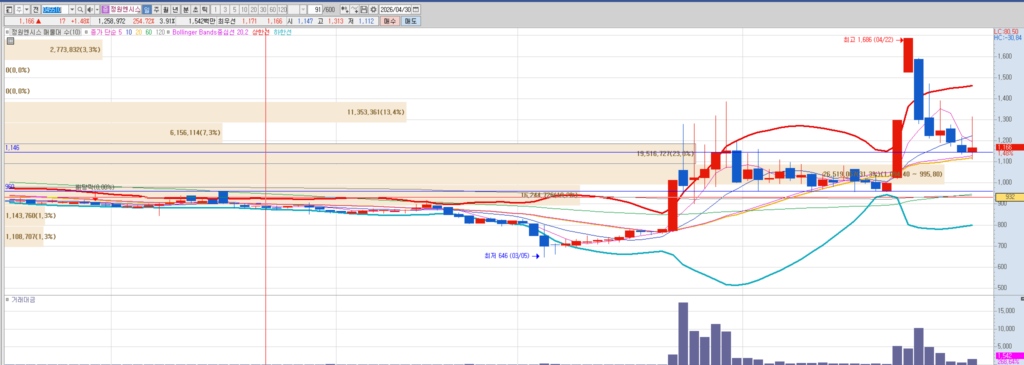Select the 5 interval toolbar button
The width and height of the screenshot is (1024, 365).
(x=234, y=10)
